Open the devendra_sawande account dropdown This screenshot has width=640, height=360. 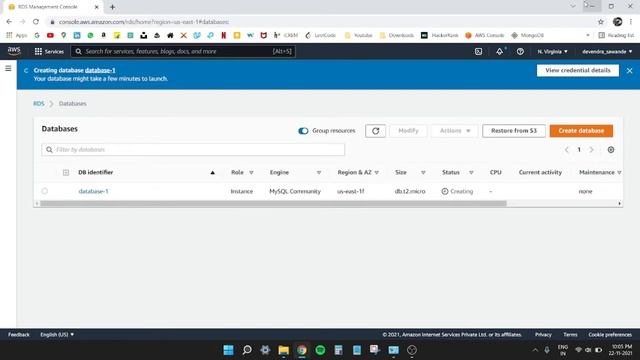(x=607, y=51)
